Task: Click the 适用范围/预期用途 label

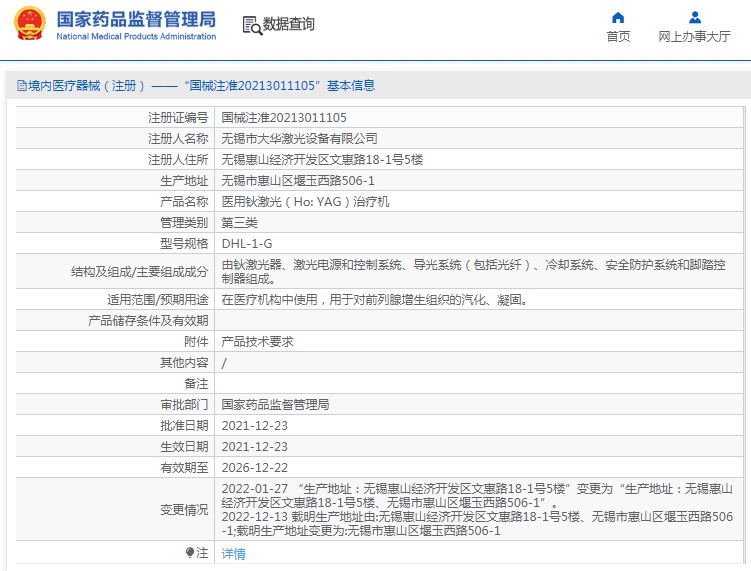Action: click(158, 300)
